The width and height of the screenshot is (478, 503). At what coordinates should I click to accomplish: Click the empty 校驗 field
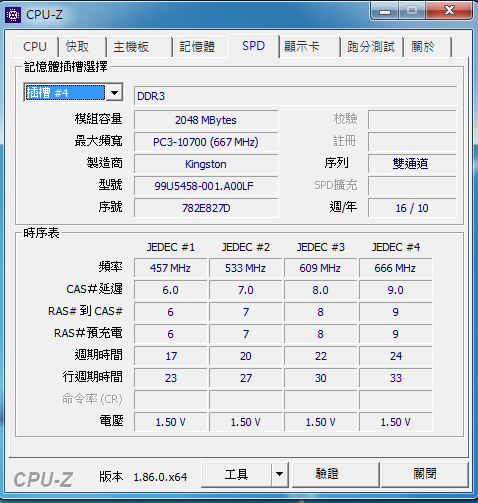coord(412,120)
